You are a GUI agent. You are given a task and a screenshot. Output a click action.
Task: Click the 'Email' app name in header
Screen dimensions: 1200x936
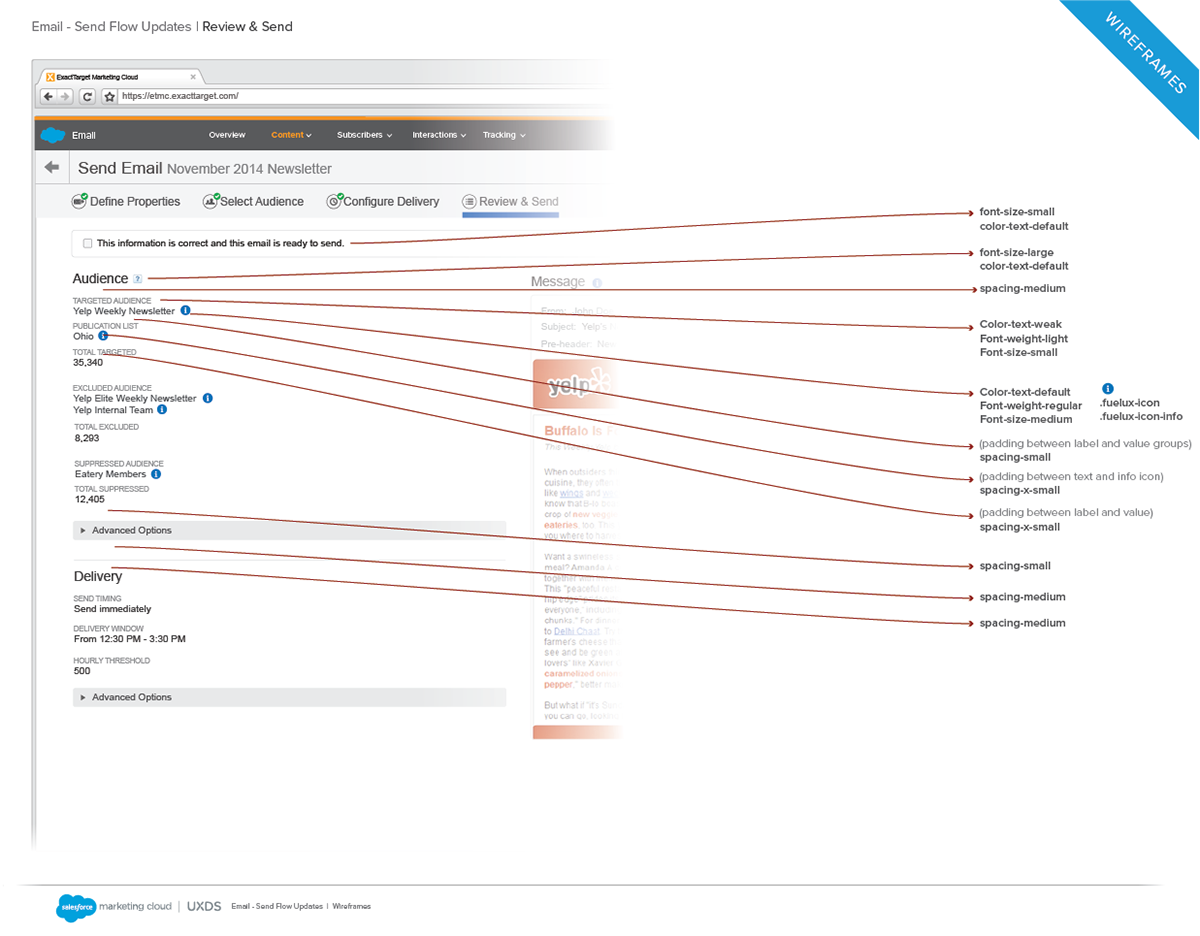pyautogui.click(x=84, y=135)
